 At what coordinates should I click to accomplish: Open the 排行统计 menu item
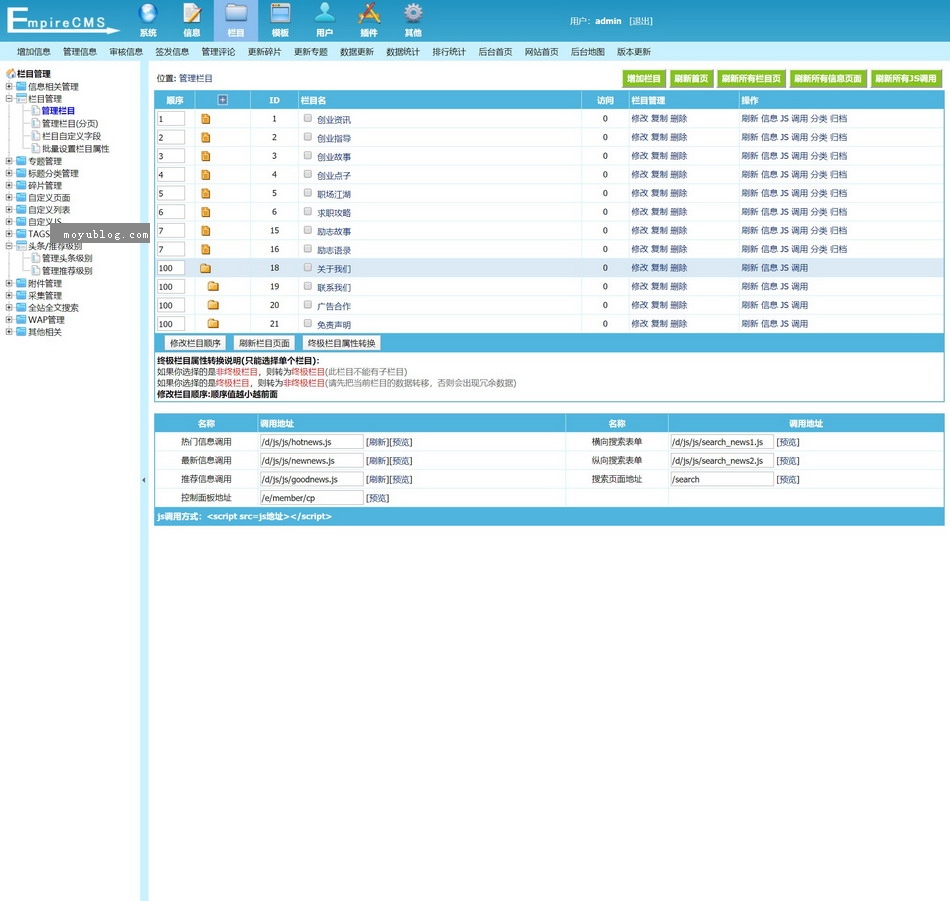coord(449,52)
